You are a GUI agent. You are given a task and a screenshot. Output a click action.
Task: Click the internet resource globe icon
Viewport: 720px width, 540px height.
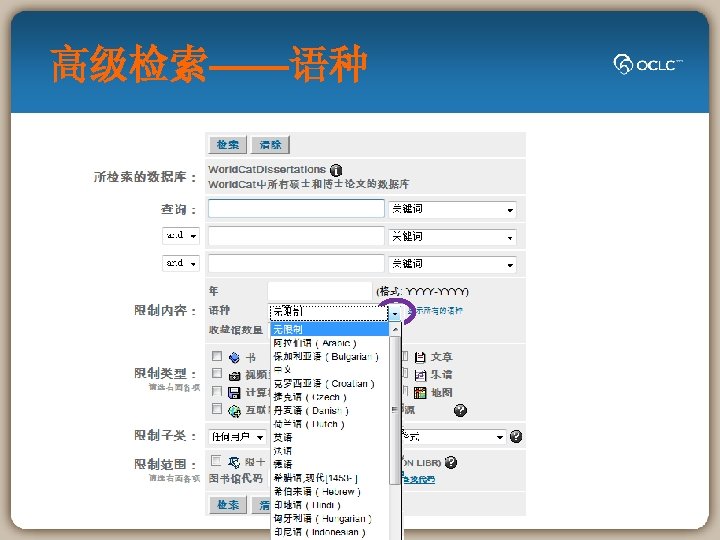pyautogui.click(x=234, y=411)
